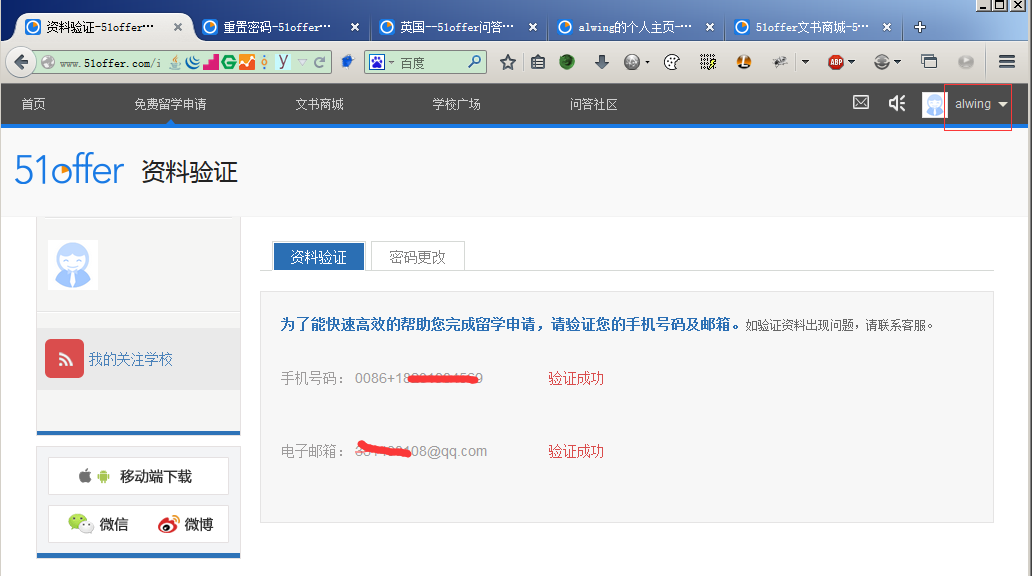
Task: Close the alwing的个人主页 tab
Action: pyautogui.click(x=710, y=27)
